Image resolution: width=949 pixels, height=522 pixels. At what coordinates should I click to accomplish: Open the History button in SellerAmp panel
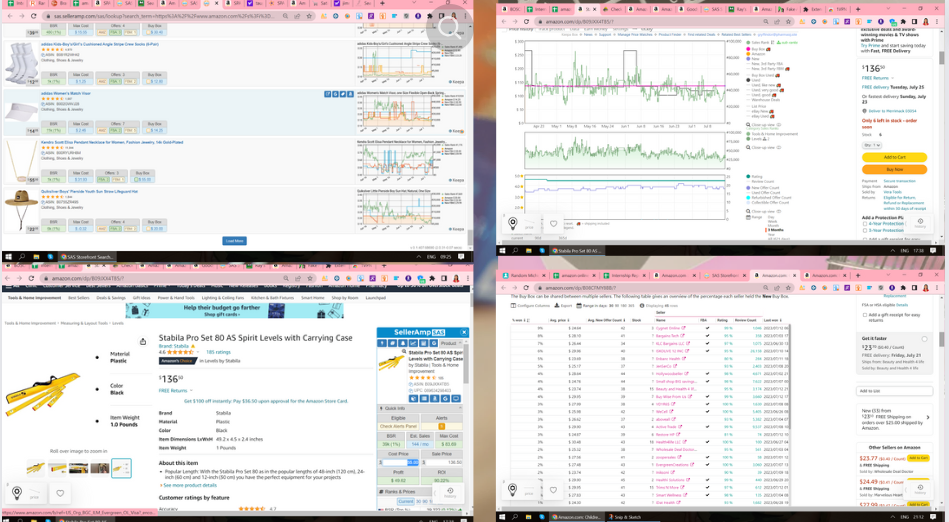pos(450,492)
